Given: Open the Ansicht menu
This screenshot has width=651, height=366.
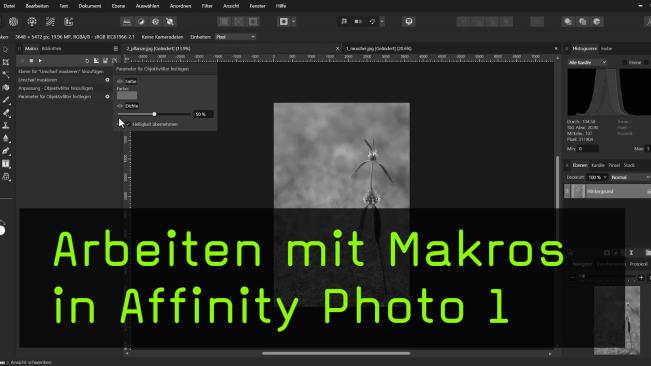Looking at the screenshot, I should tap(231, 6).
